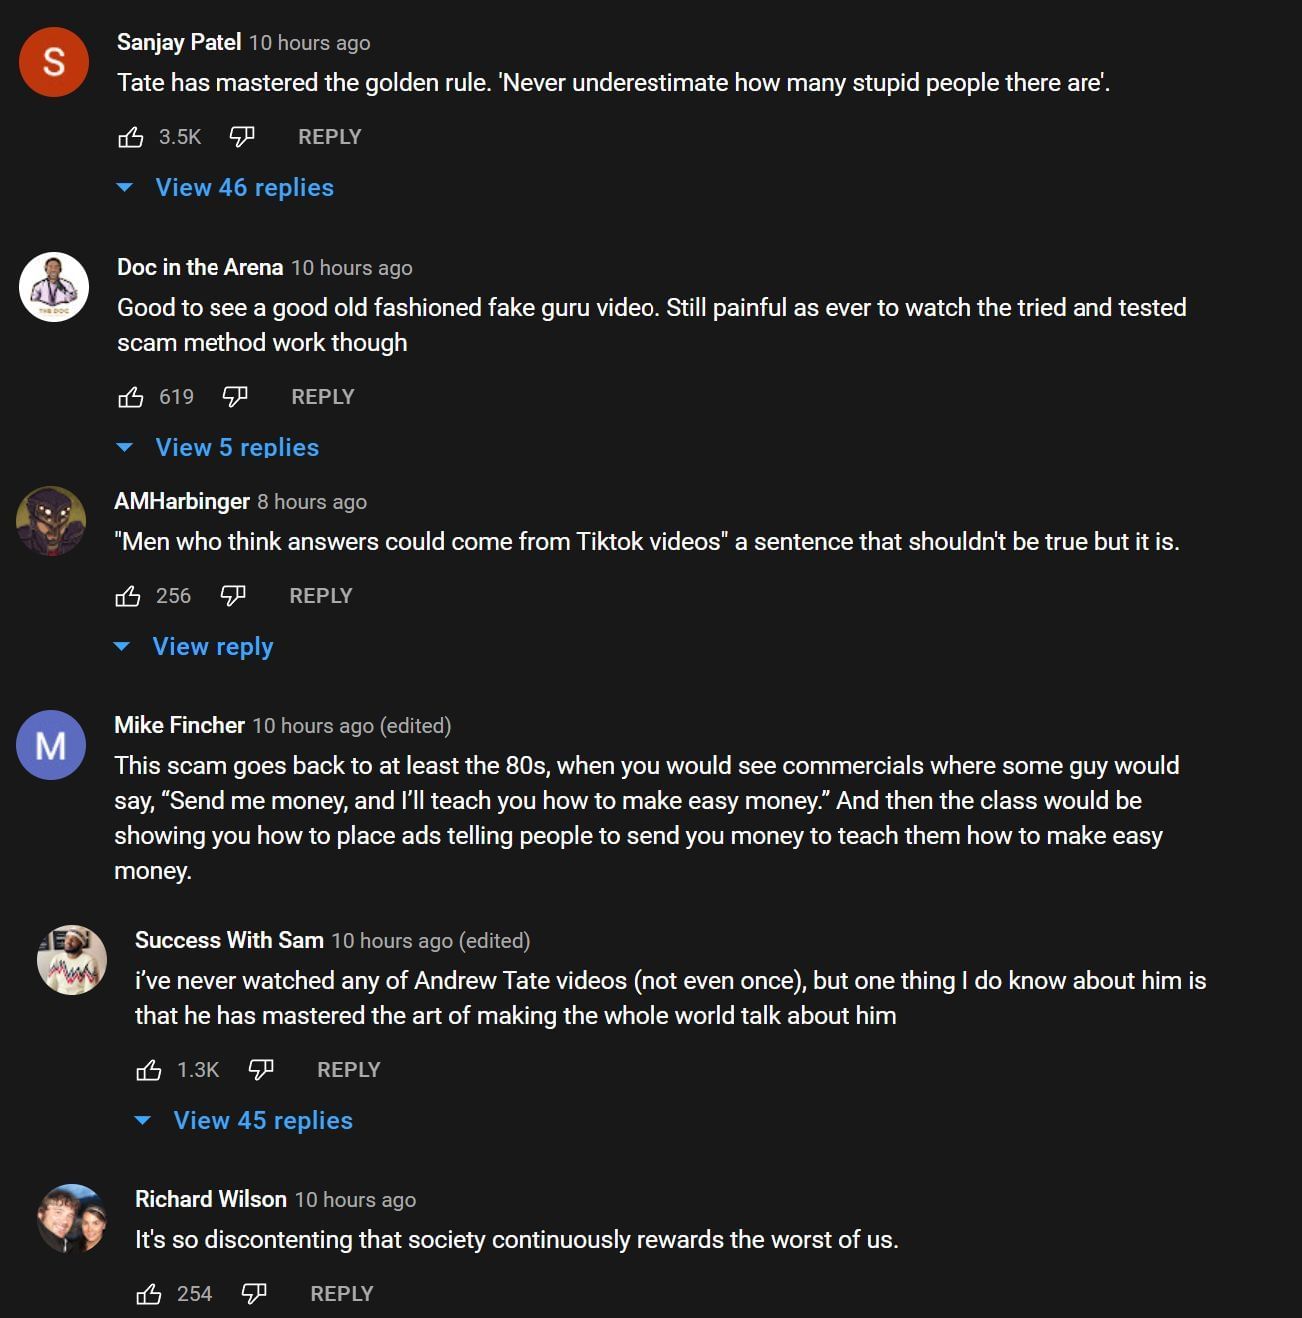Dislike Success With Sam's comment
This screenshot has height=1318, width=1302.
click(261, 1070)
